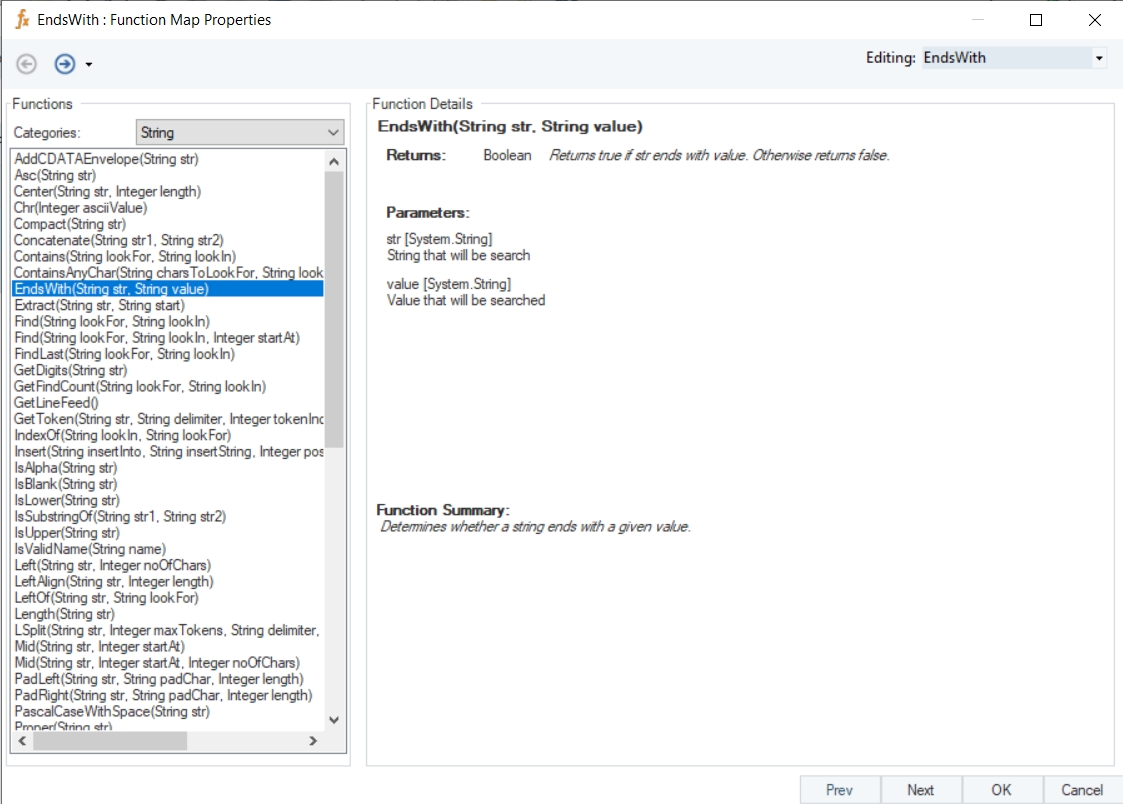The height and width of the screenshot is (804, 1123).
Task: Select the GetDigits function entry
Action: pos(70,370)
